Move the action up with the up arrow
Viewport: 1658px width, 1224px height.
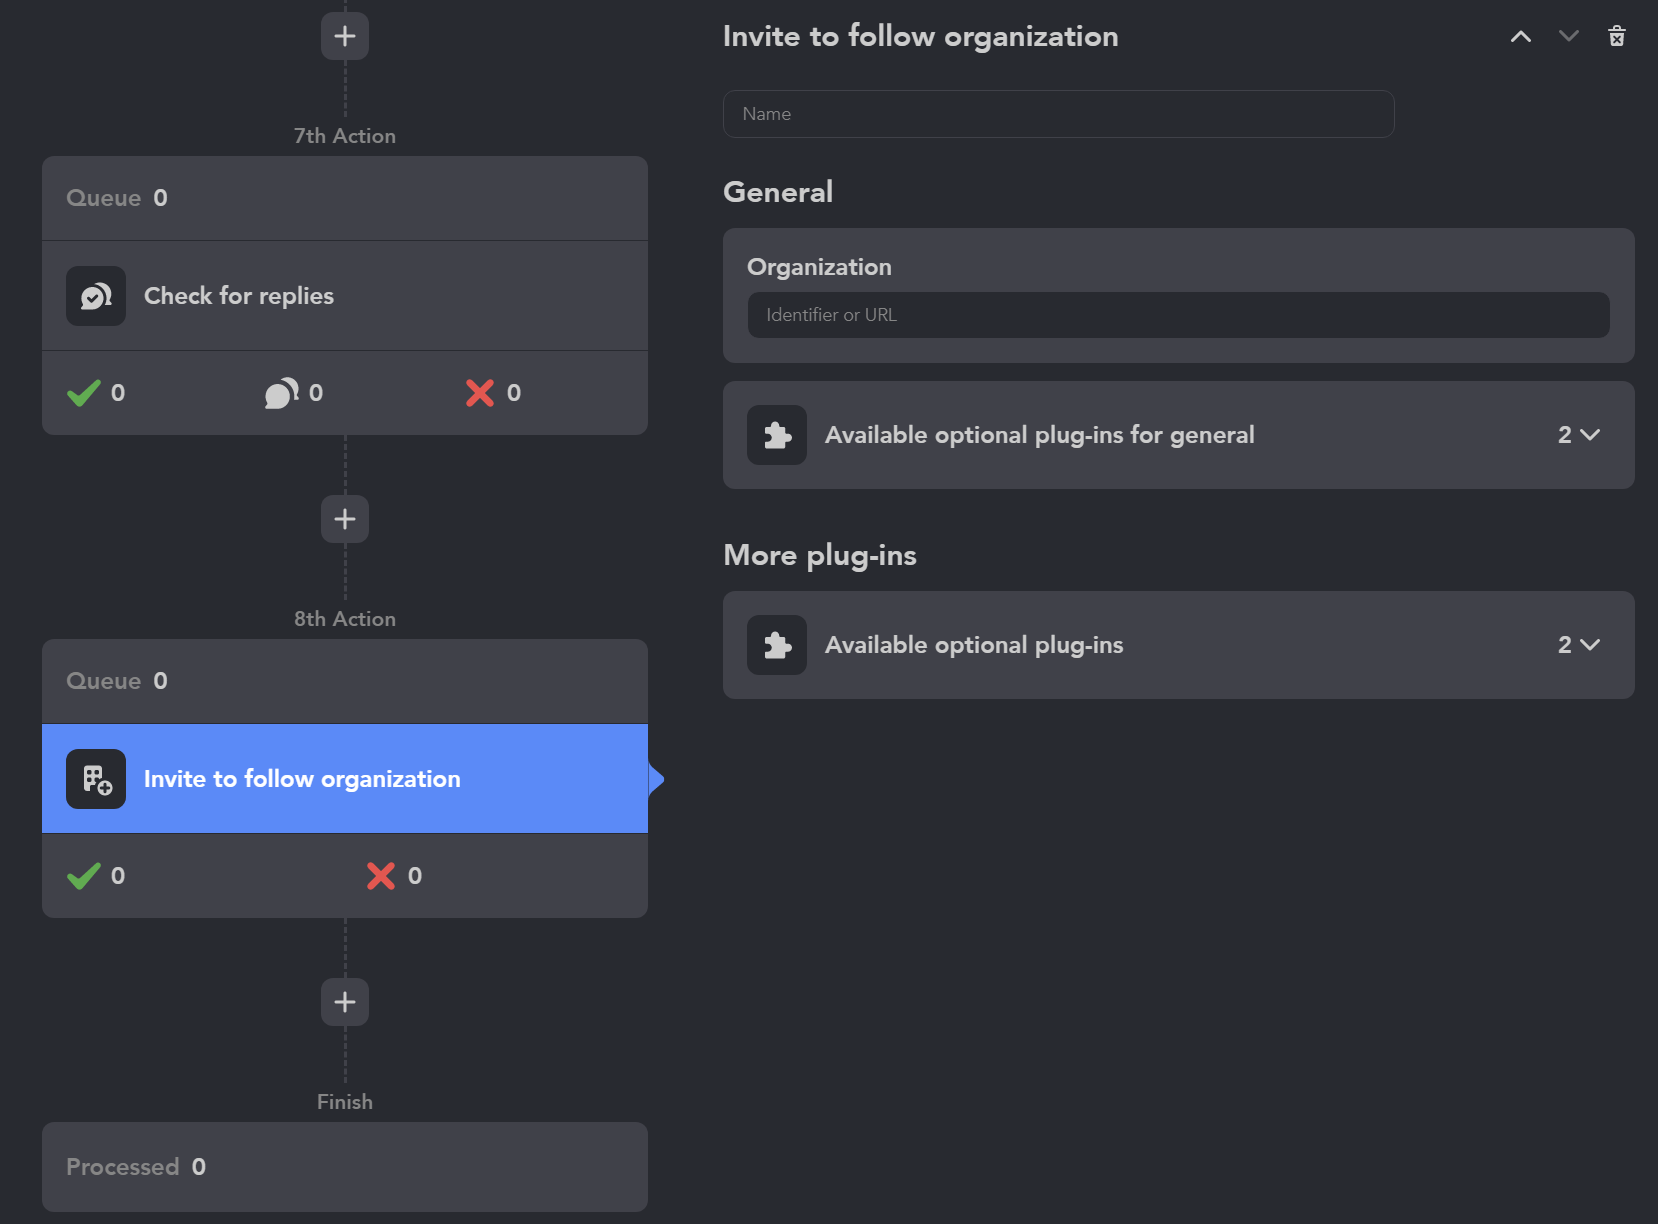[x=1520, y=36]
